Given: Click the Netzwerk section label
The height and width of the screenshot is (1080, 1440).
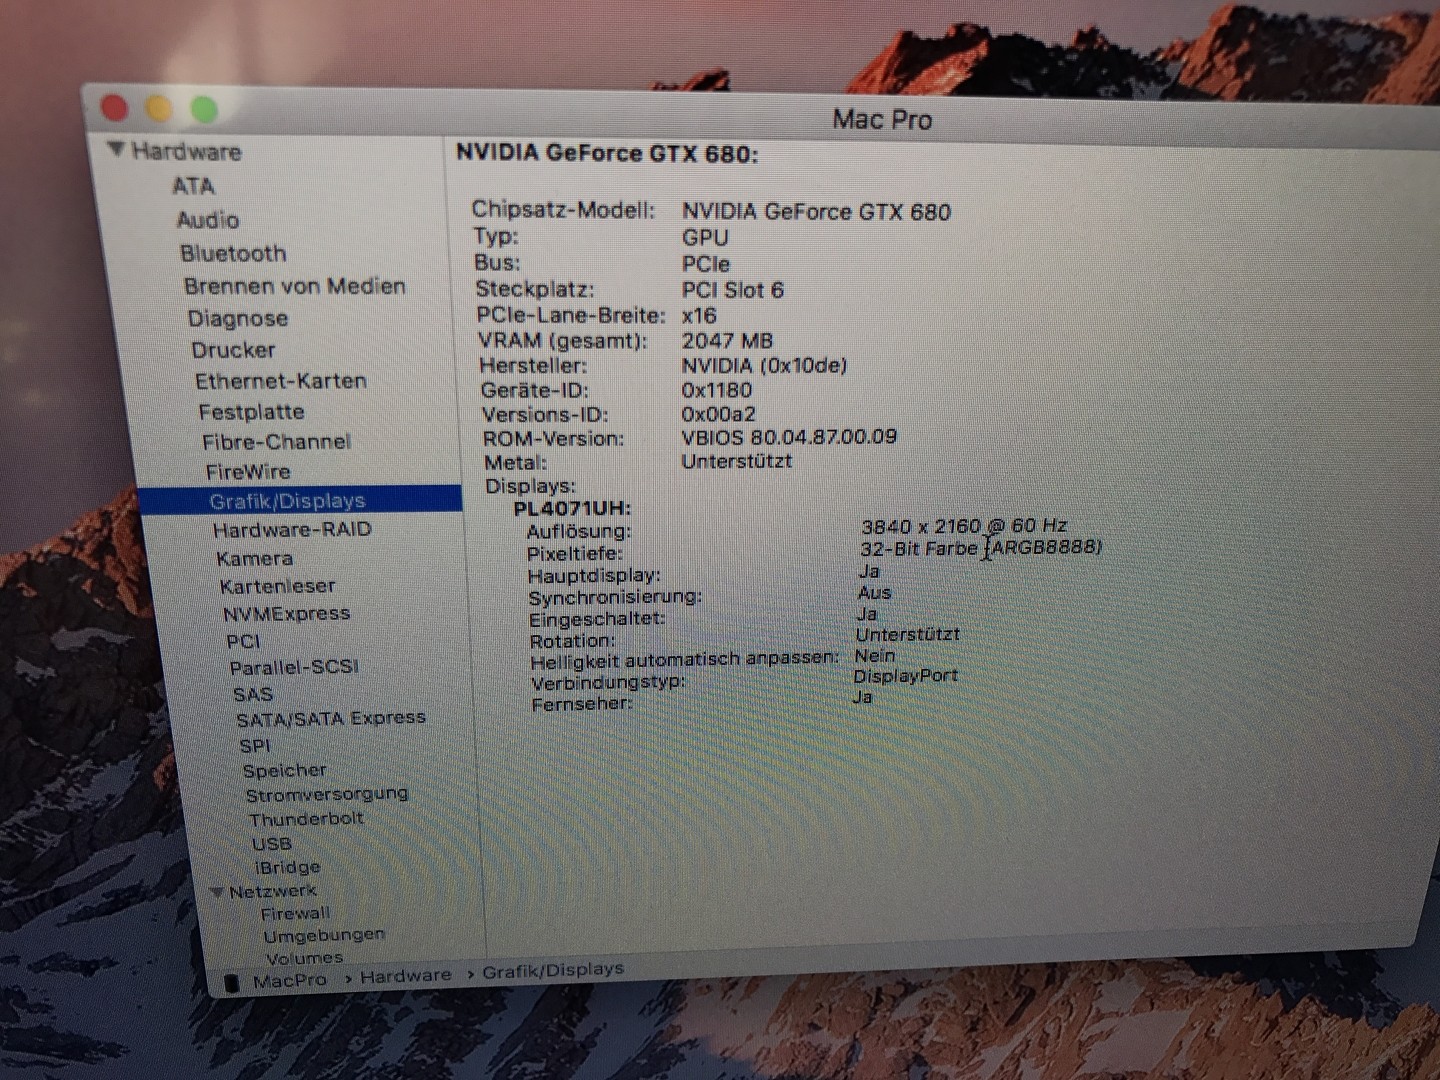Looking at the screenshot, I should coord(273,891).
